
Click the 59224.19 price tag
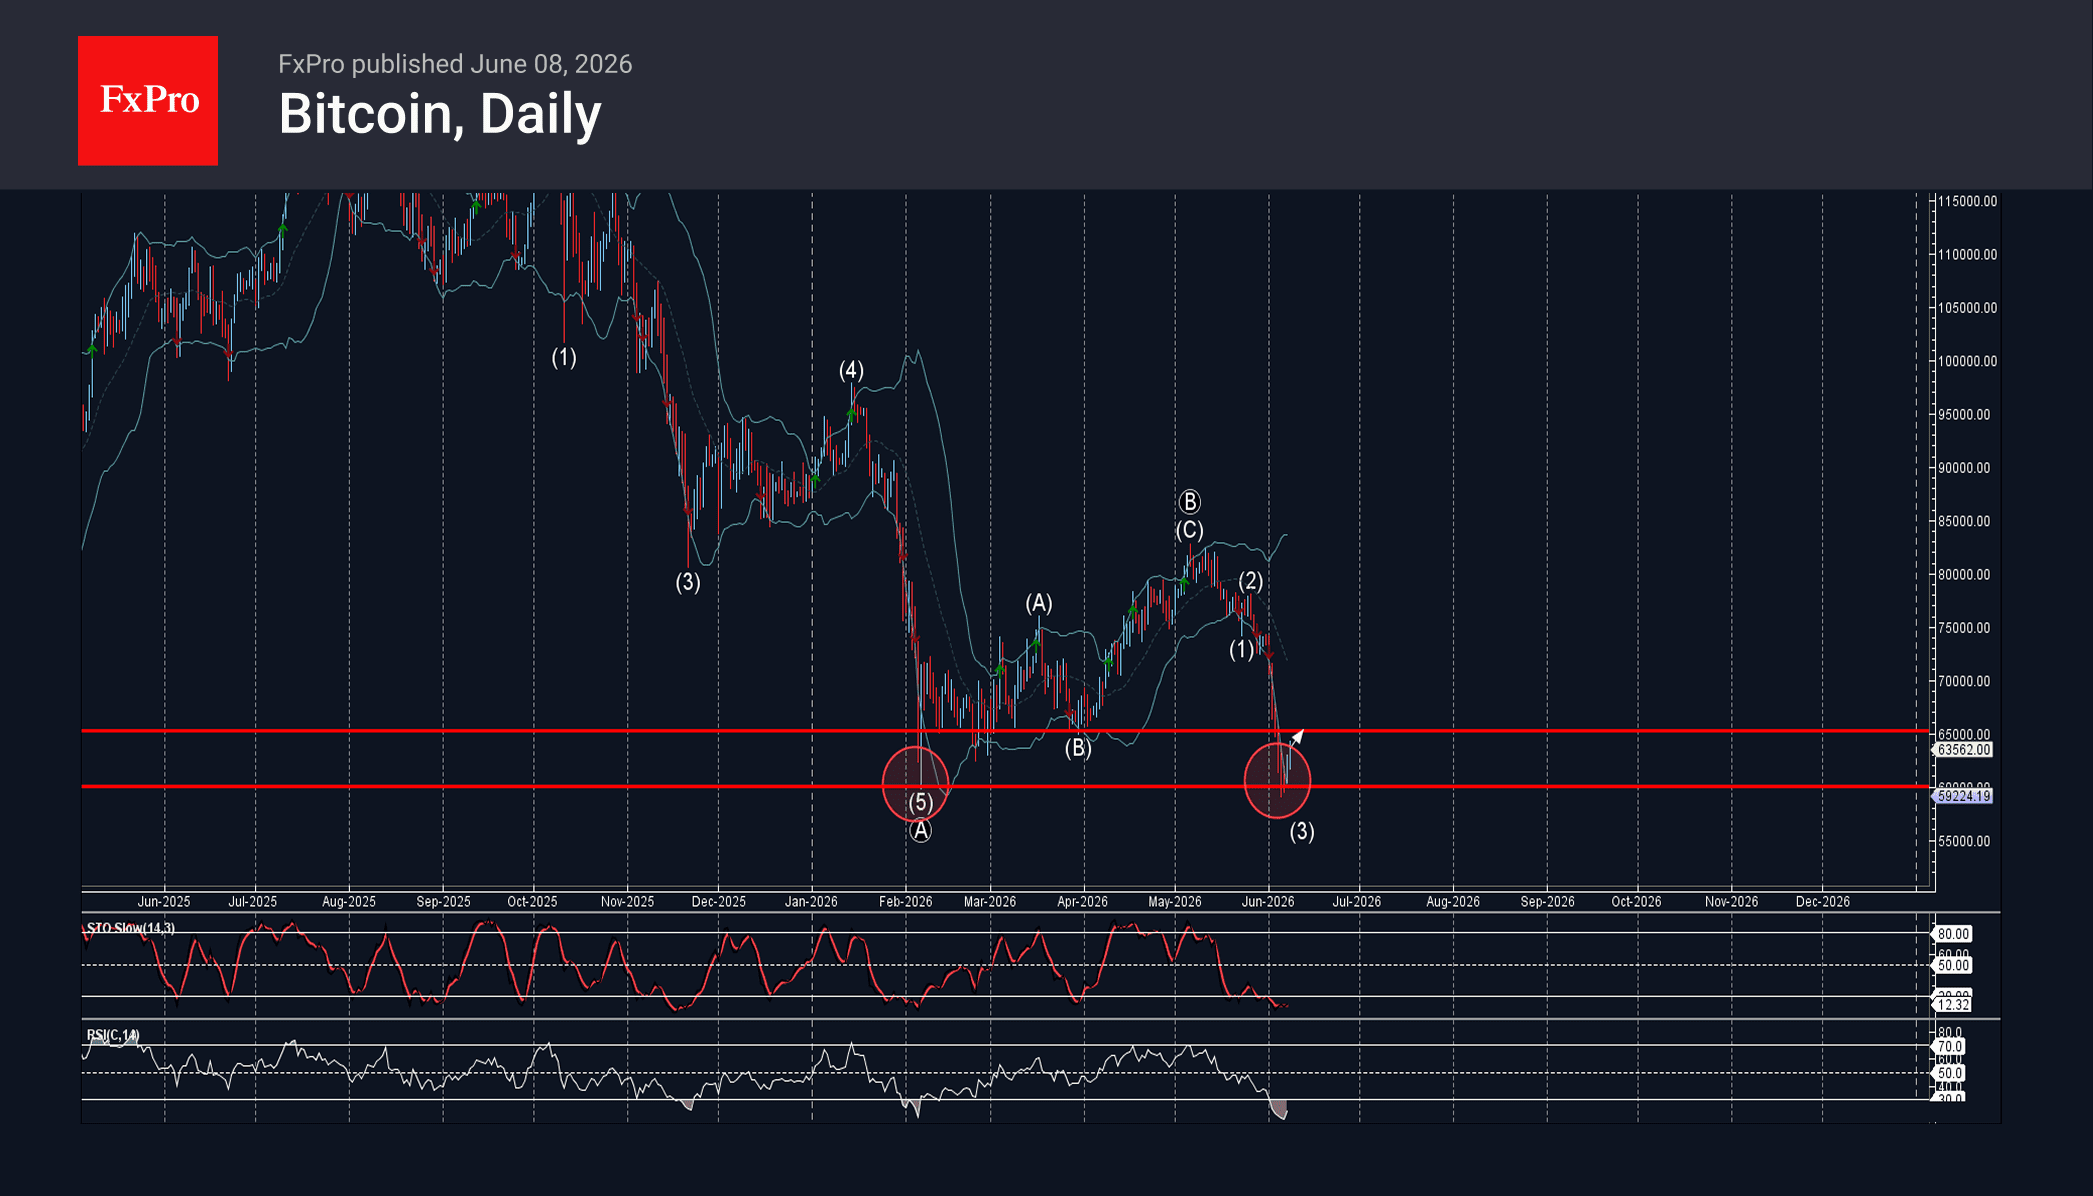coord(1963,796)
